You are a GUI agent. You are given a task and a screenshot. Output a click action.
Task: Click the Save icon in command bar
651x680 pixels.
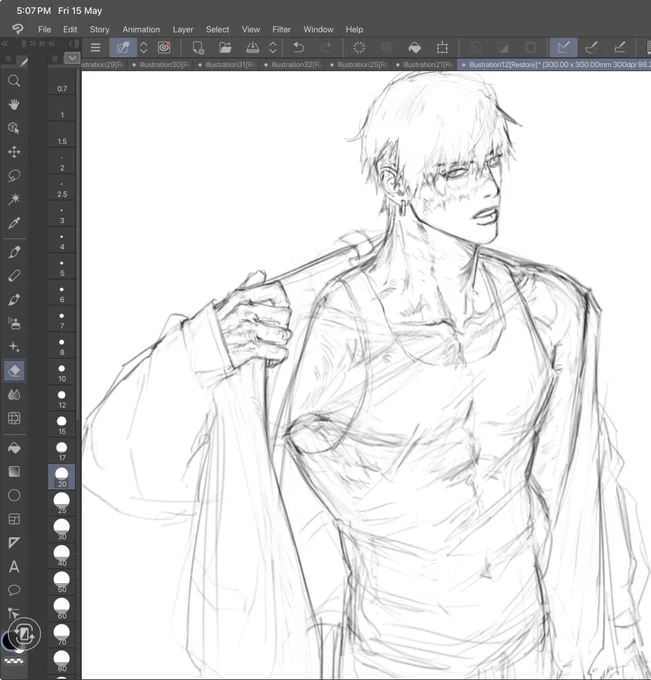(252, 47)
